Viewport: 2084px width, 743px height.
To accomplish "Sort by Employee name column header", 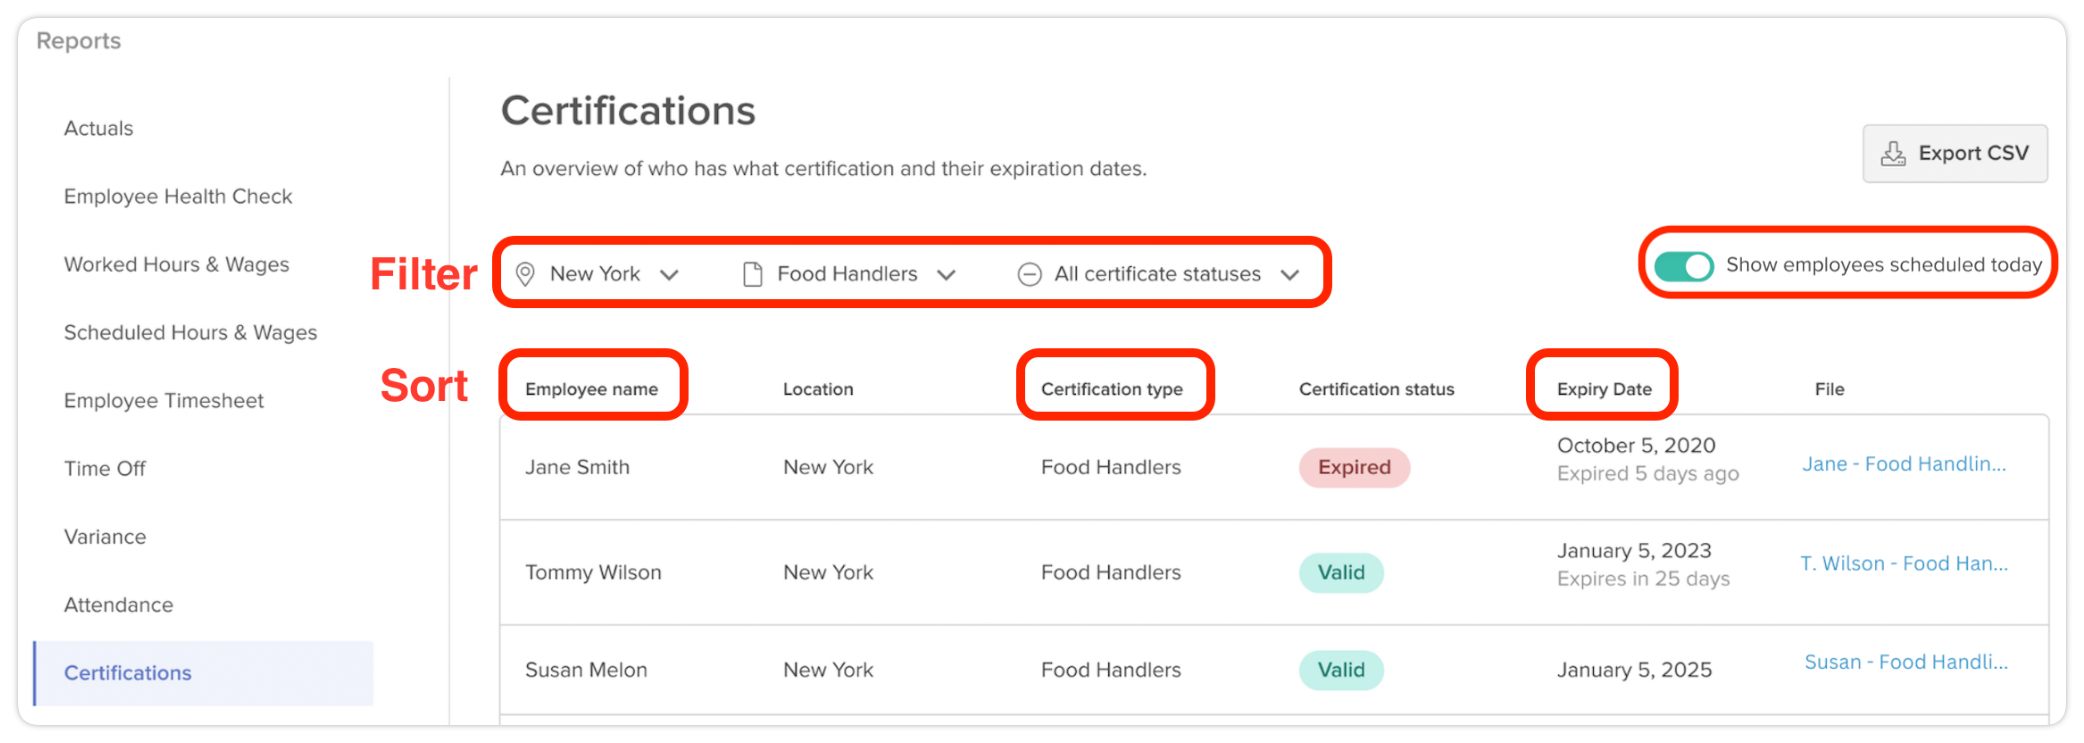I will point(591,389).
